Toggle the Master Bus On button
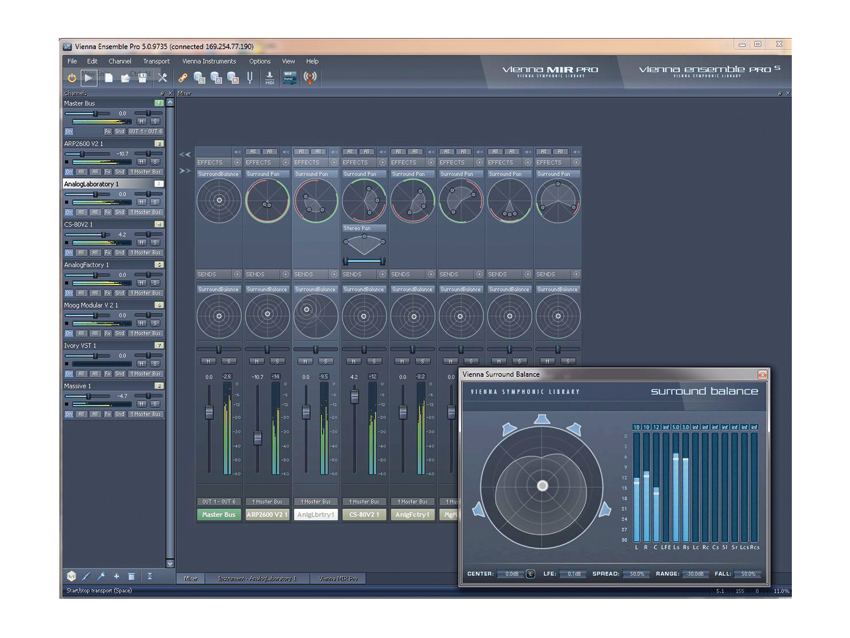Viewport: 850px width, 638px height. 69,132
